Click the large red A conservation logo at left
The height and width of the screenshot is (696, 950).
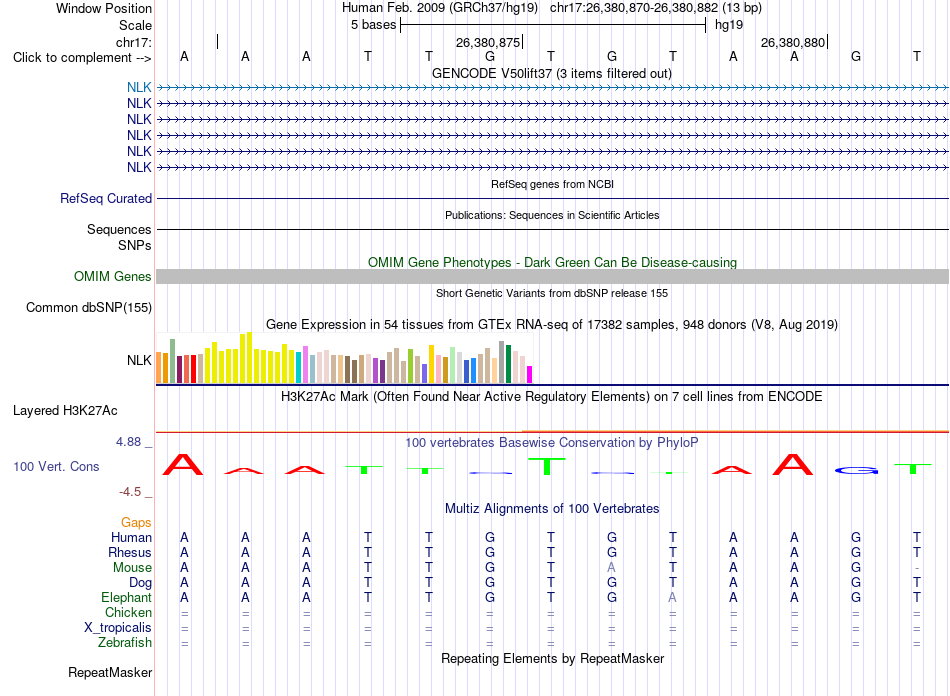[184, 464]
